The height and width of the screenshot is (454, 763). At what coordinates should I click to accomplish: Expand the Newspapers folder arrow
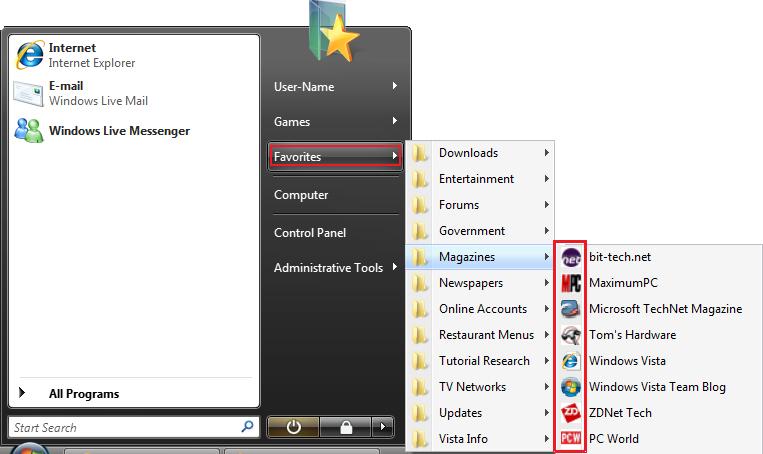[x=546, y=283]
